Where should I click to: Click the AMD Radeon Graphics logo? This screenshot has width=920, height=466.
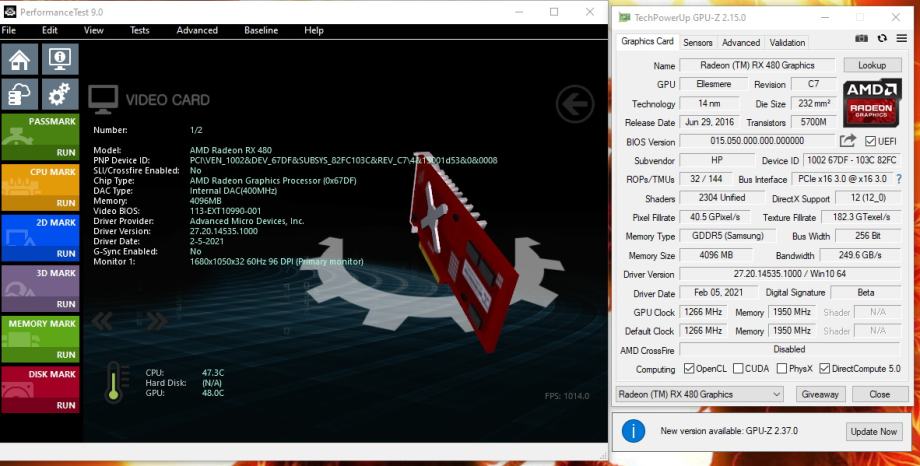tap(872, 103)
